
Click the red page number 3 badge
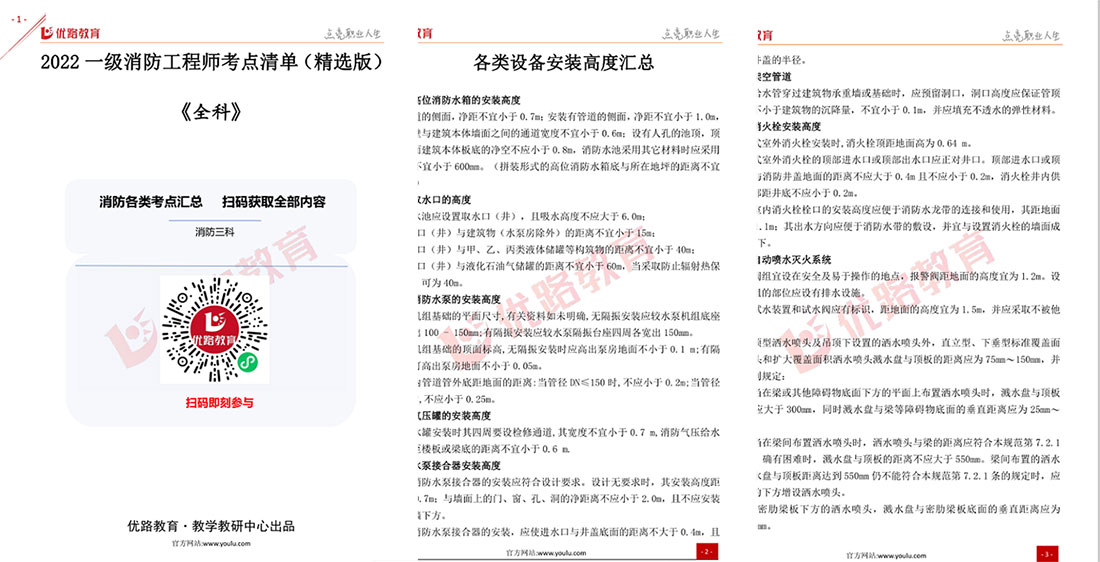click(x=1046, y=552)
